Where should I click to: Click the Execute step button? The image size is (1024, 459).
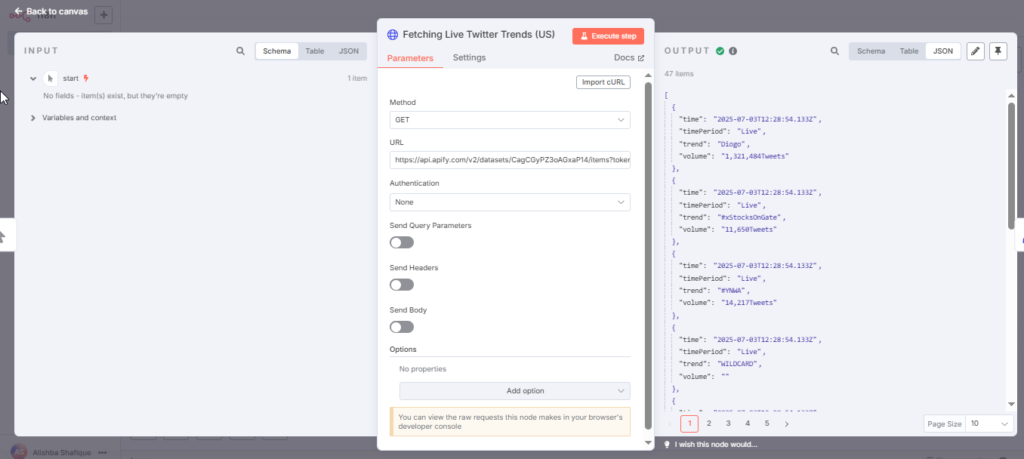coord(608,36)
